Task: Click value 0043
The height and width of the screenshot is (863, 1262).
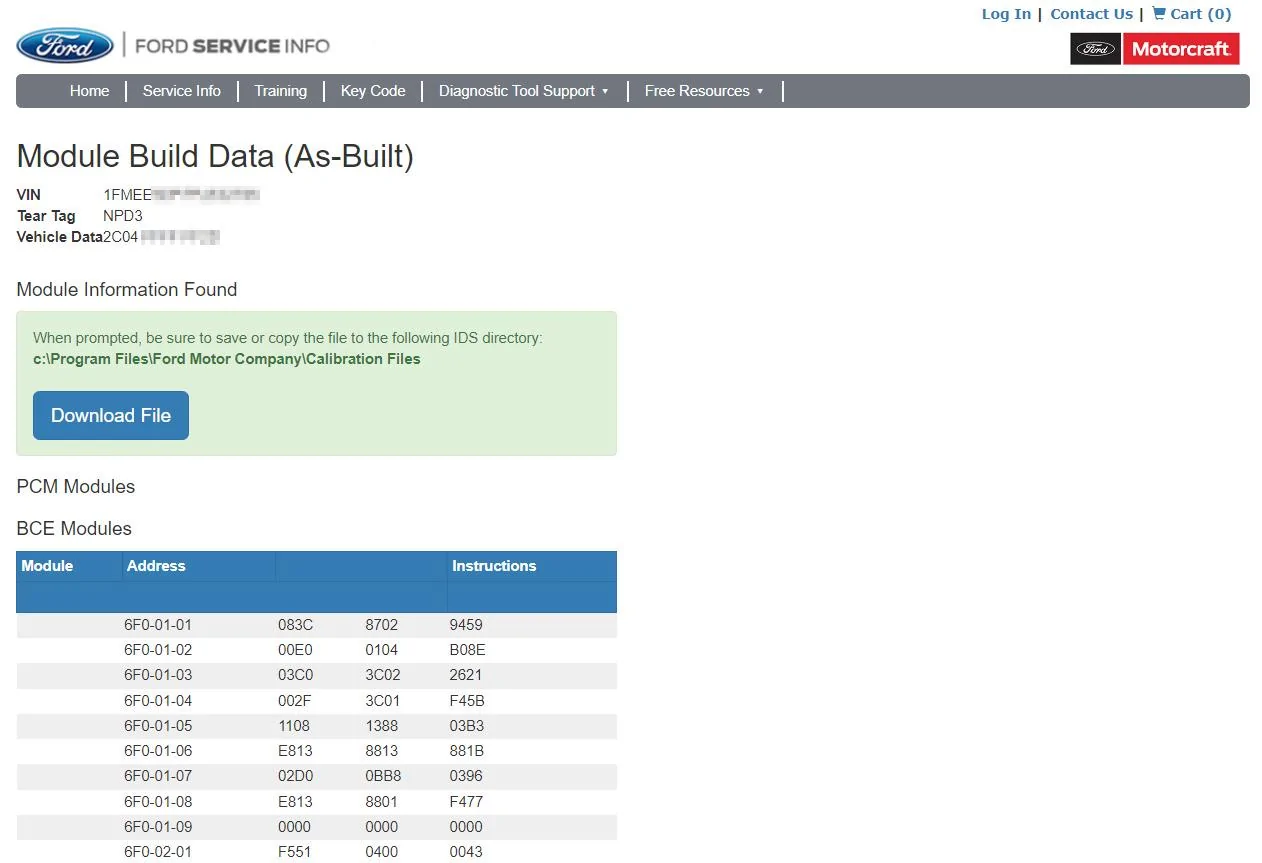Action: click(466, 852)
